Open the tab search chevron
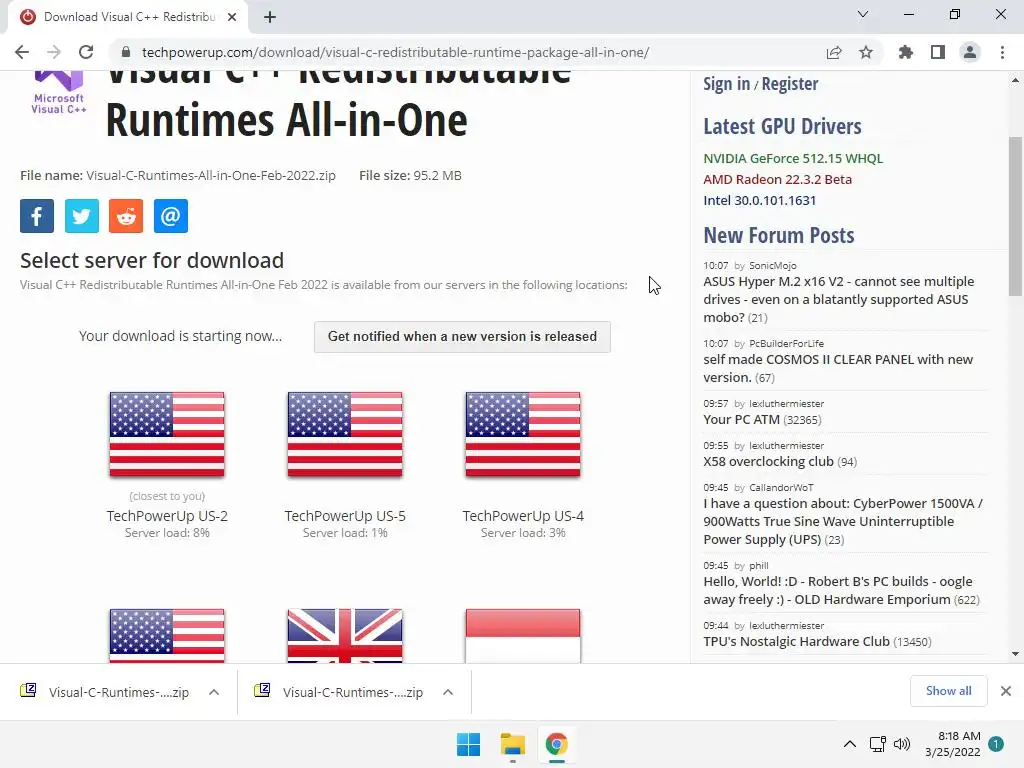Screen dimensions: 1024x768 [863, 14]
